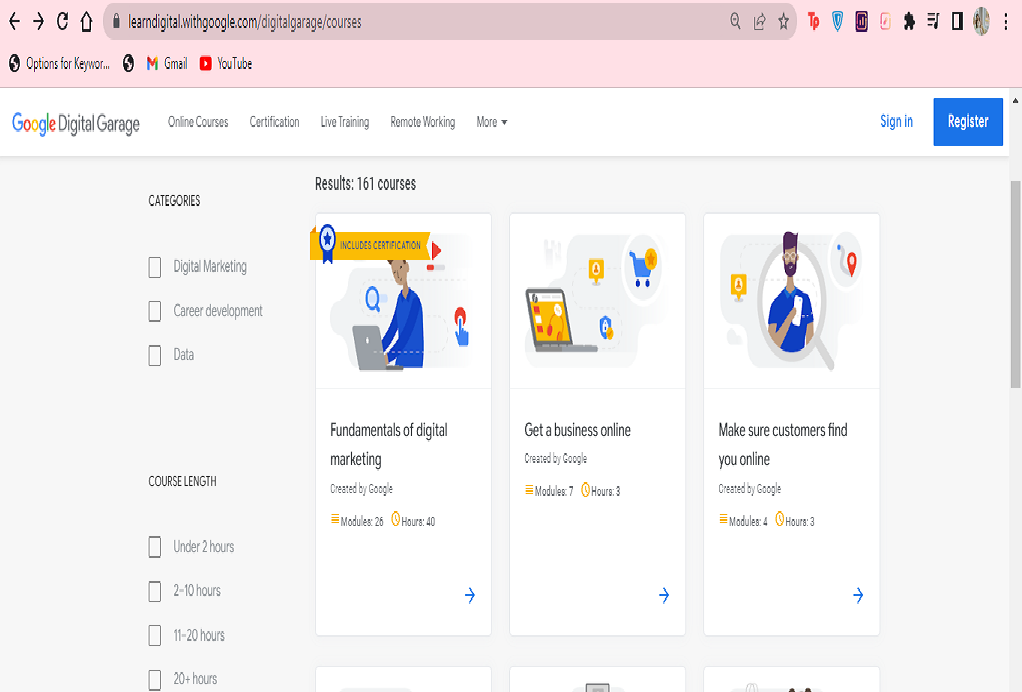Click the Modules: 4 label
The width and height of the screenshot is (1022, 692).
click(743, 521)
